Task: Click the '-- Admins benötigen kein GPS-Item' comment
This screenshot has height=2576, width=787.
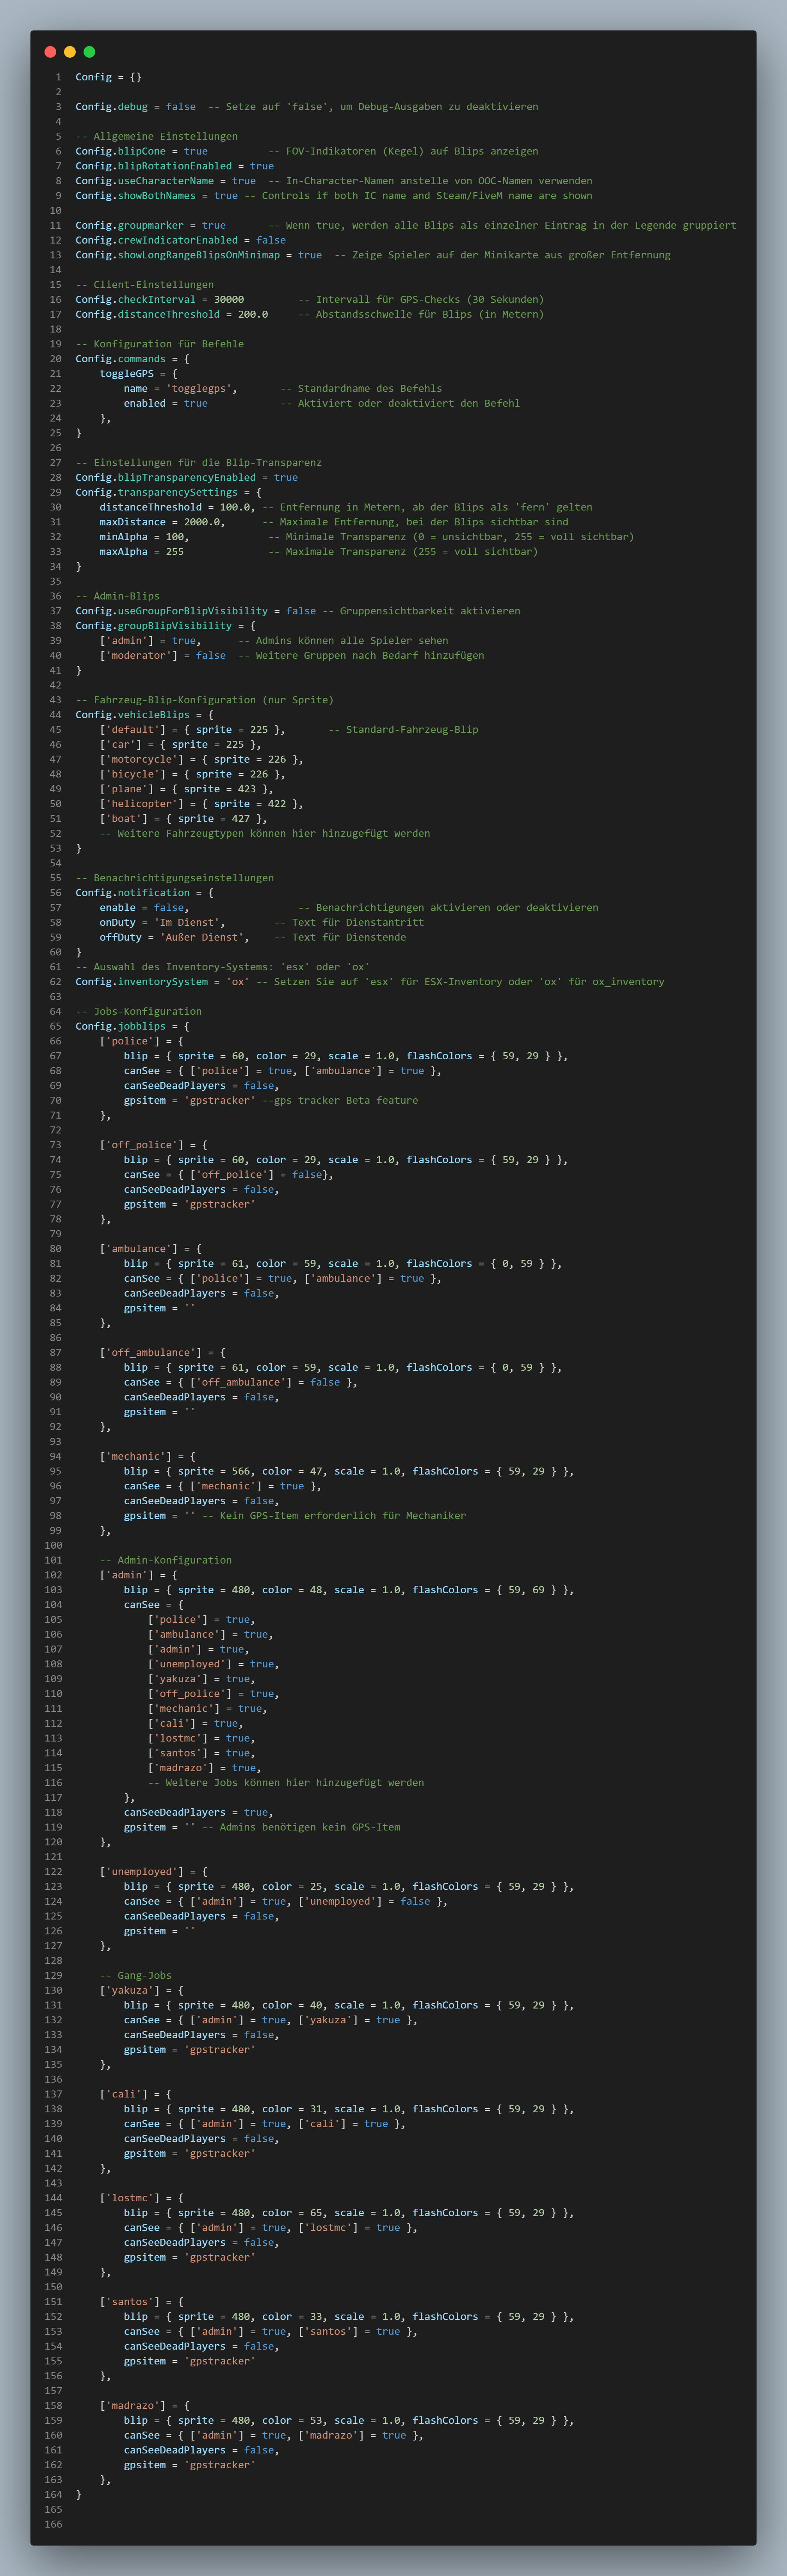Action: (x=301, y=1827)
